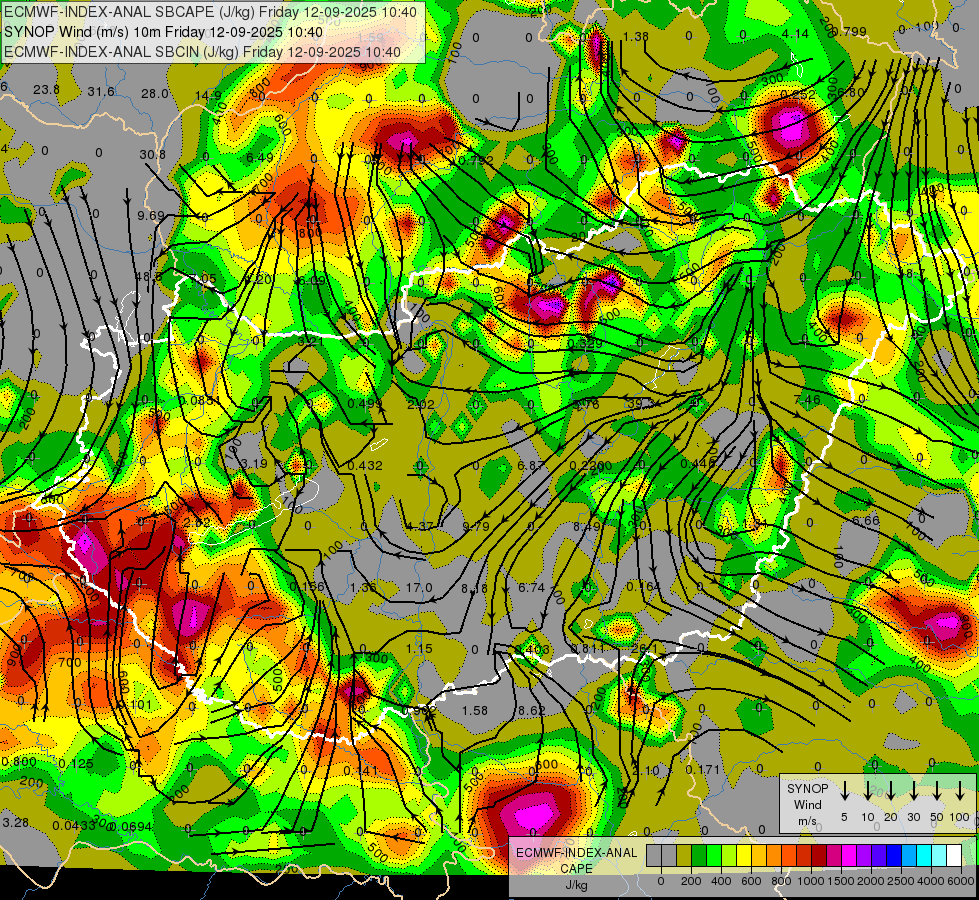Click the 0.252 value on the map
The image size is (979, 900).
[x=798, y=94]
